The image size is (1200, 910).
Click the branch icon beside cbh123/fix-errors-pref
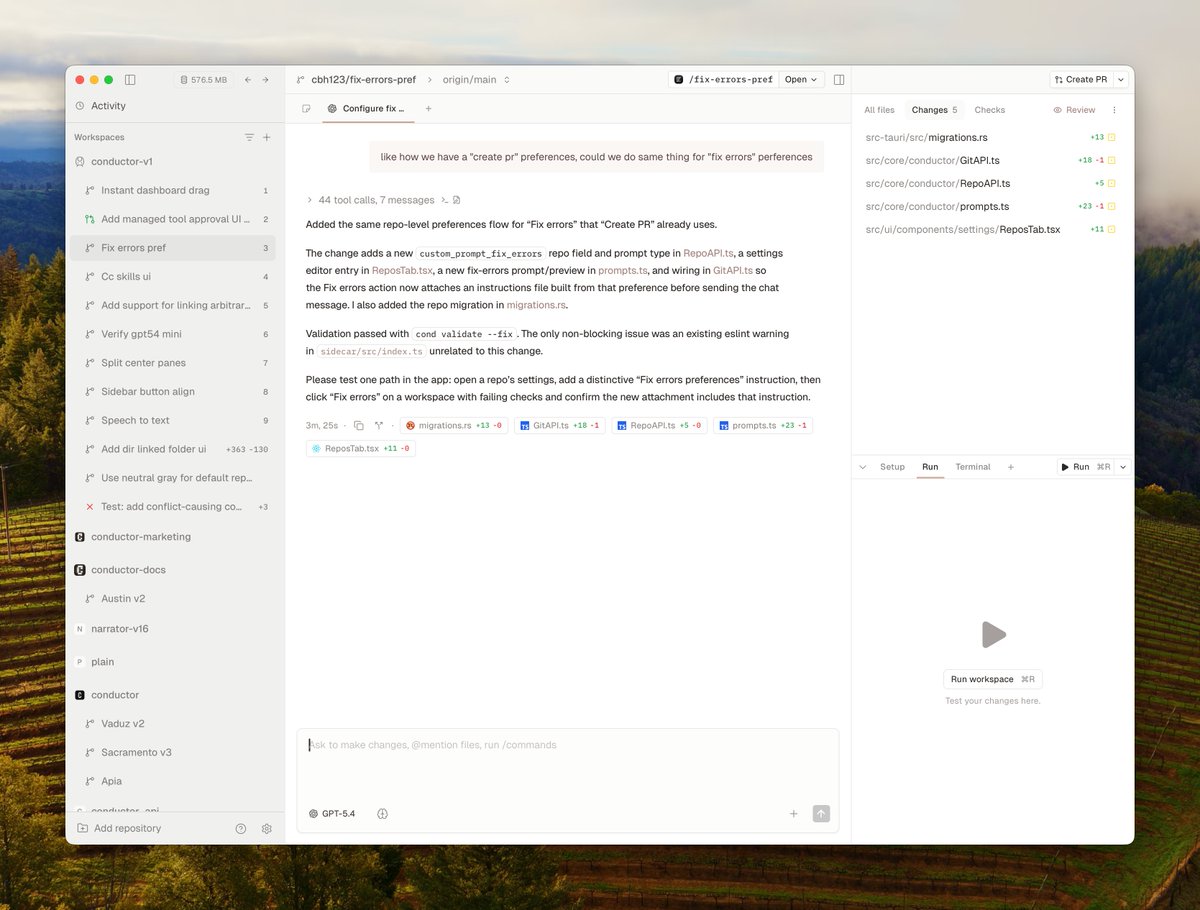[x=302, y=80]
